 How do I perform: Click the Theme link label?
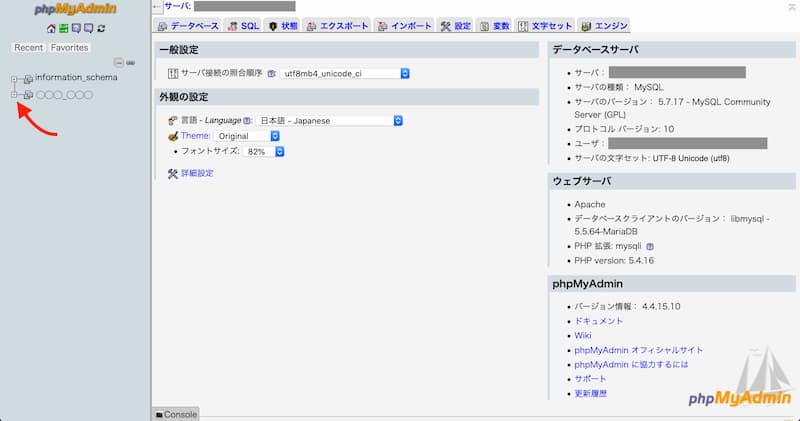(195, 136)
